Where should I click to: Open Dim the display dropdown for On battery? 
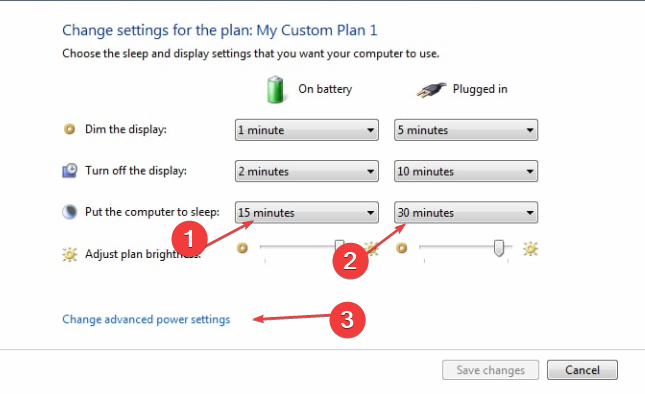307,130
